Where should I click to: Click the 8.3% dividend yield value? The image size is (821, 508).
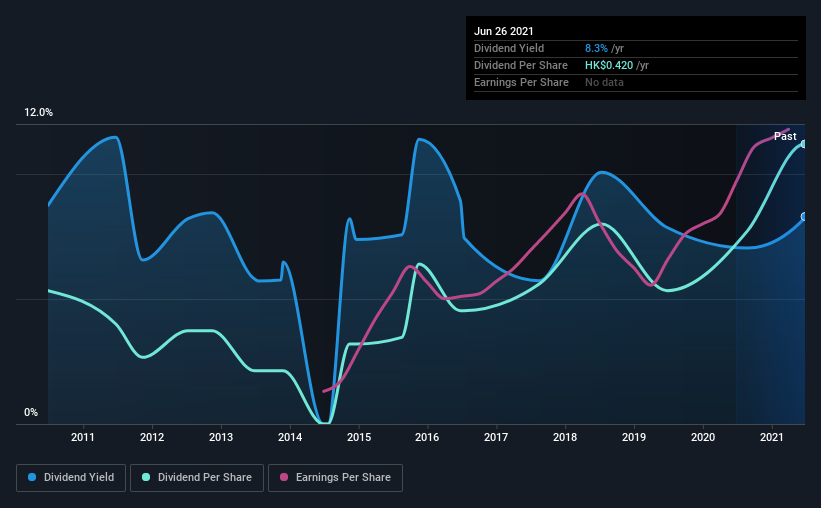point(596,48)
